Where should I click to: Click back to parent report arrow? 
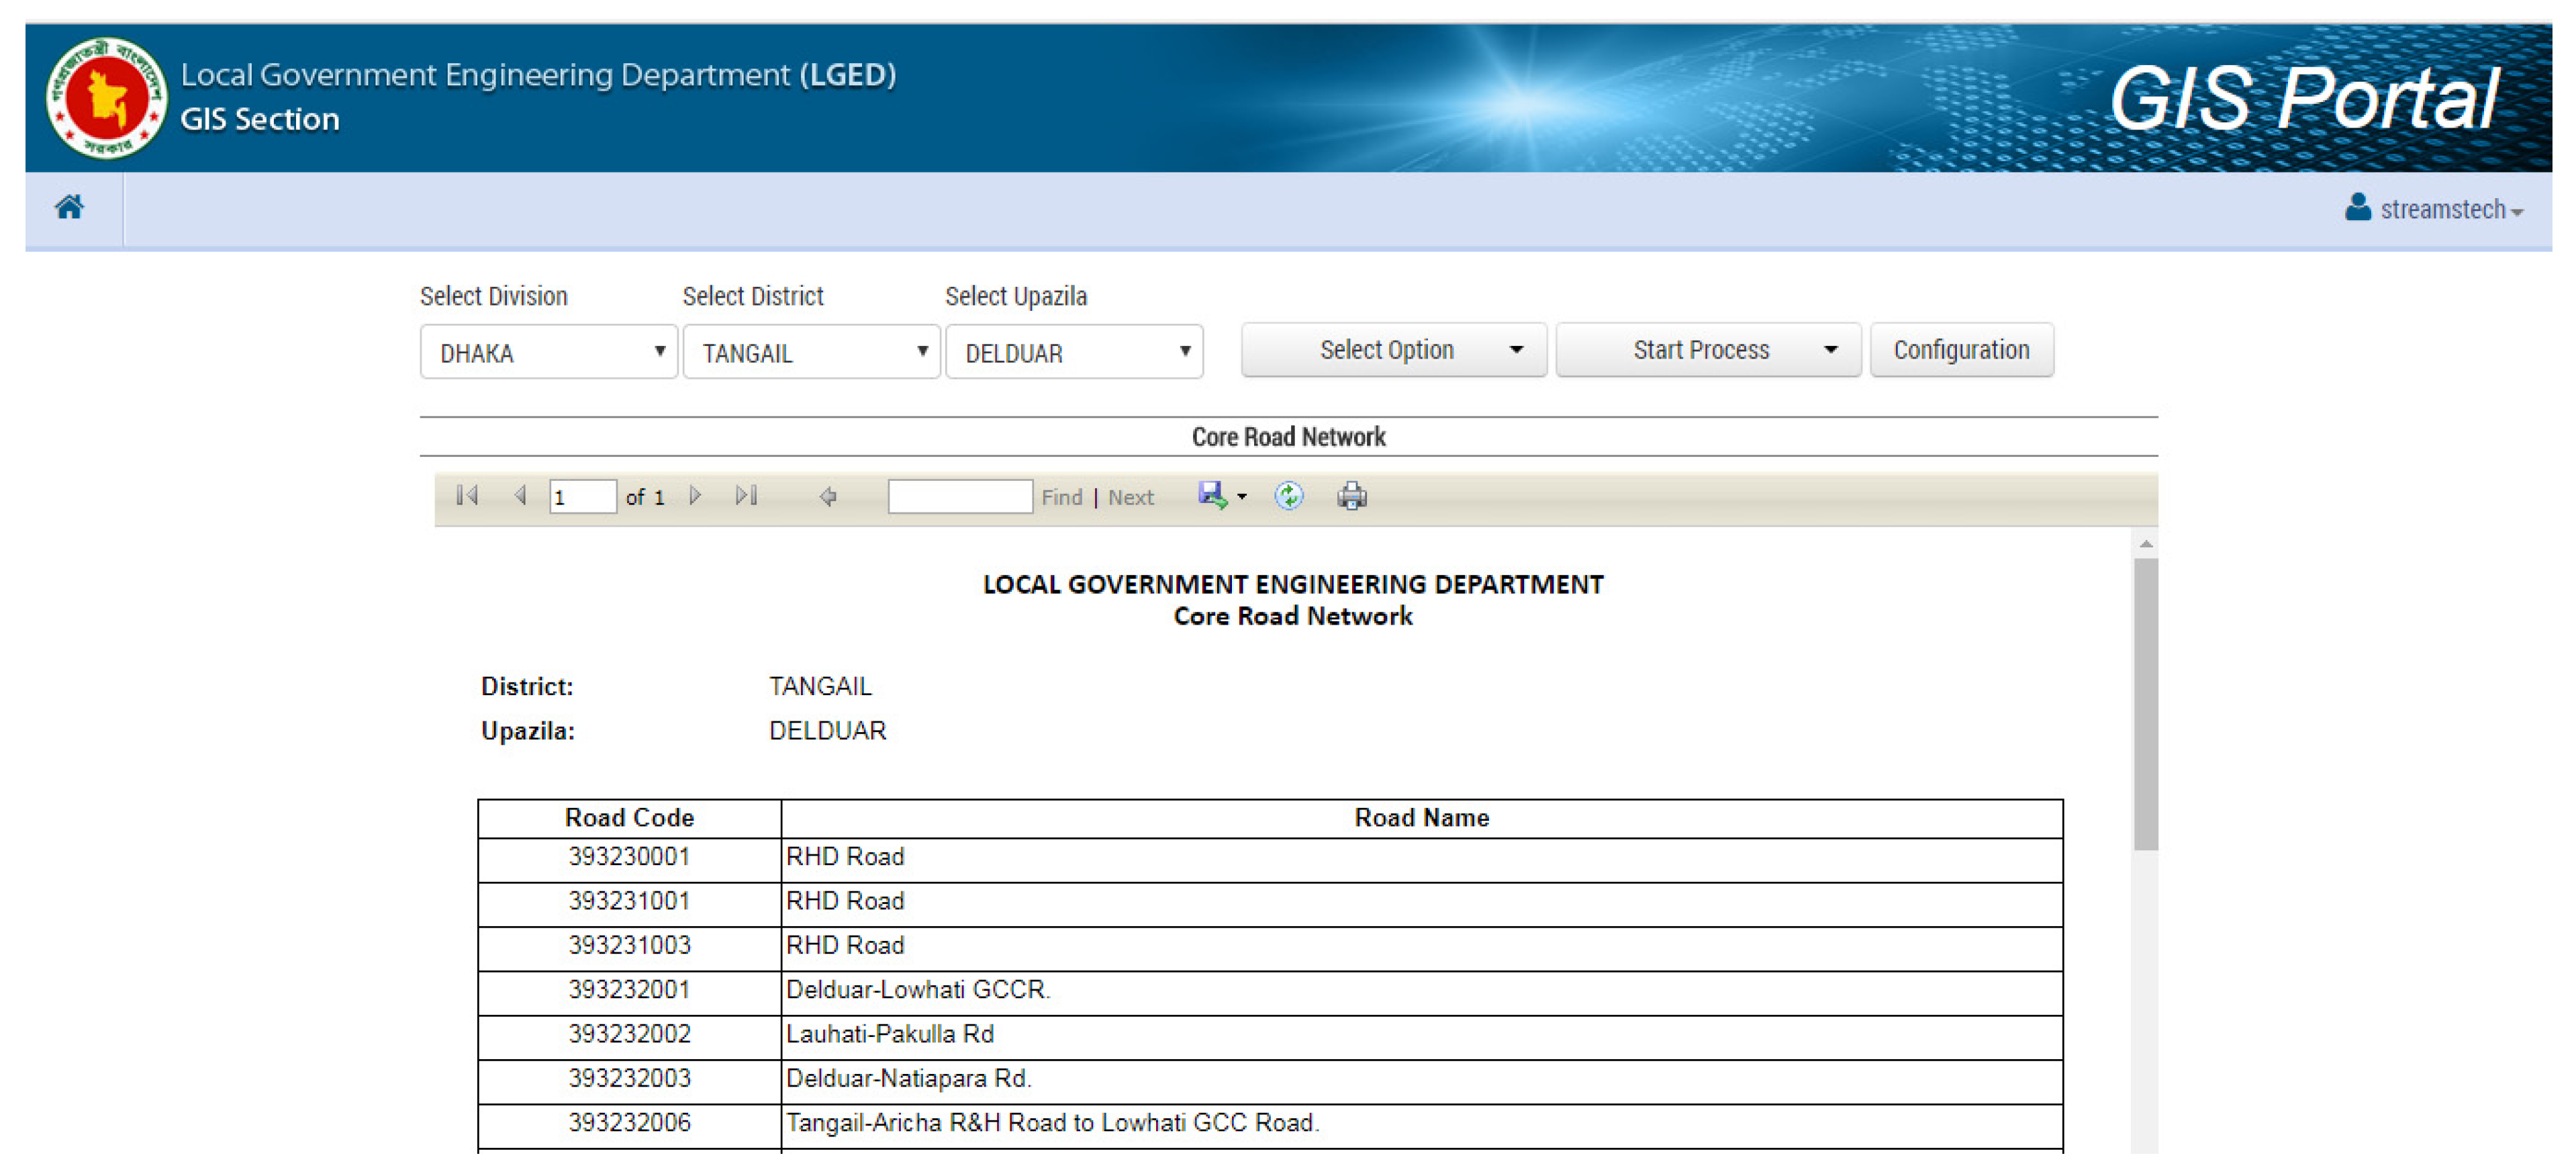coord(828,496)
